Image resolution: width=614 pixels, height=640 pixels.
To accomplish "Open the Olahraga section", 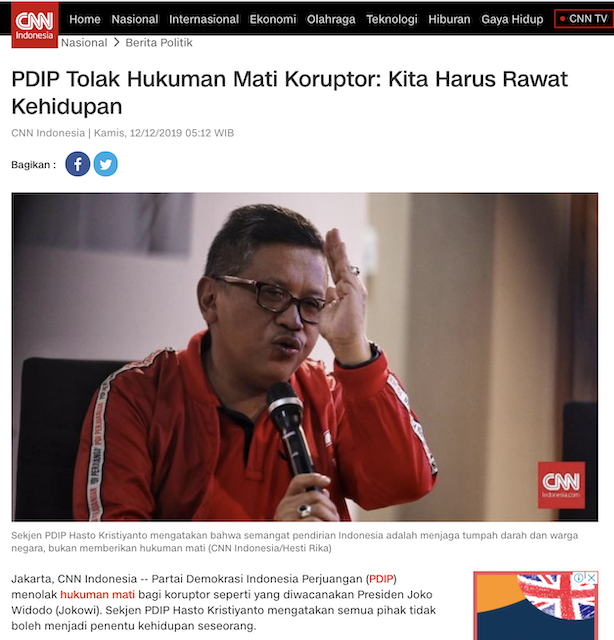I will pos(331,19).
